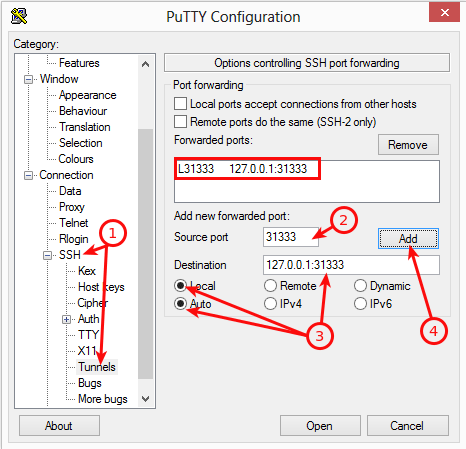Click the Open button
466x449 pixels.
pos(320,426)
